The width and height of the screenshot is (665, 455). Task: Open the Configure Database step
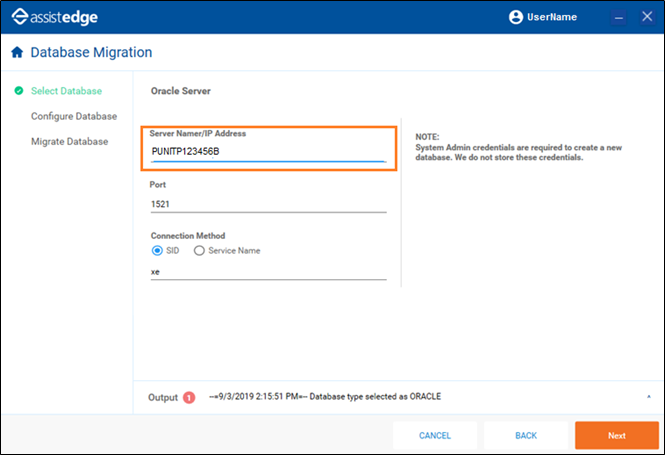[x=74, y=116]
